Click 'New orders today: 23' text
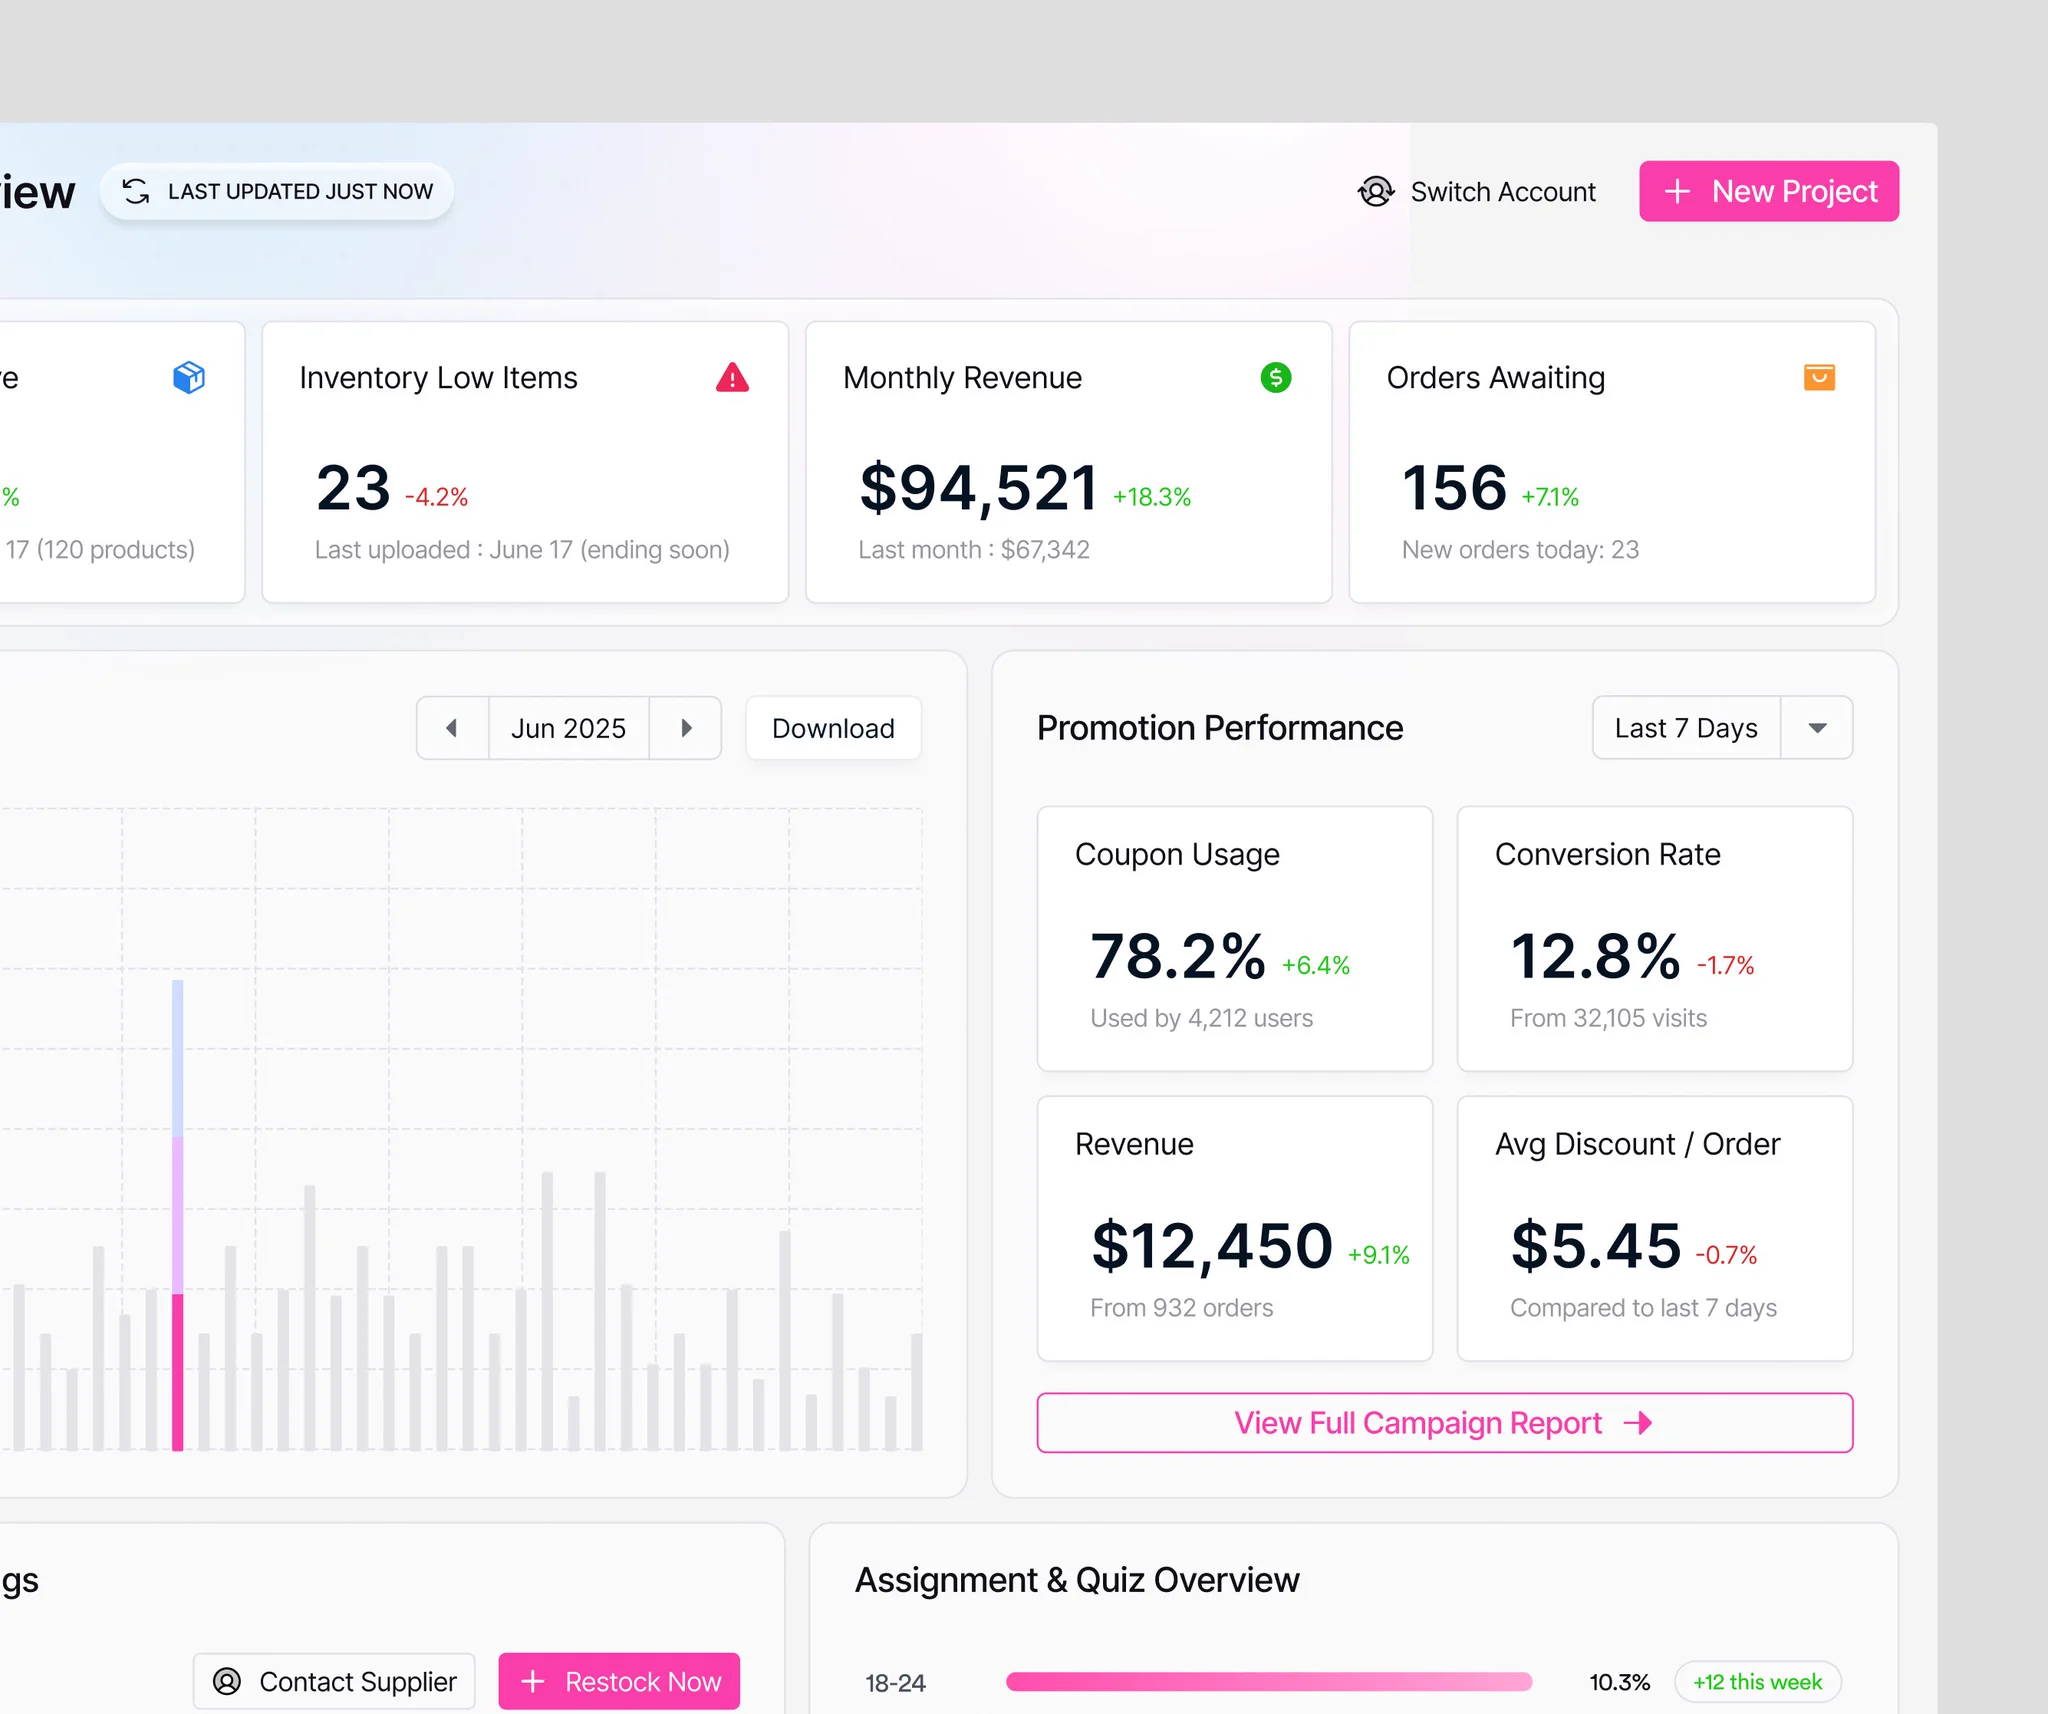 tap(1520, 549)
